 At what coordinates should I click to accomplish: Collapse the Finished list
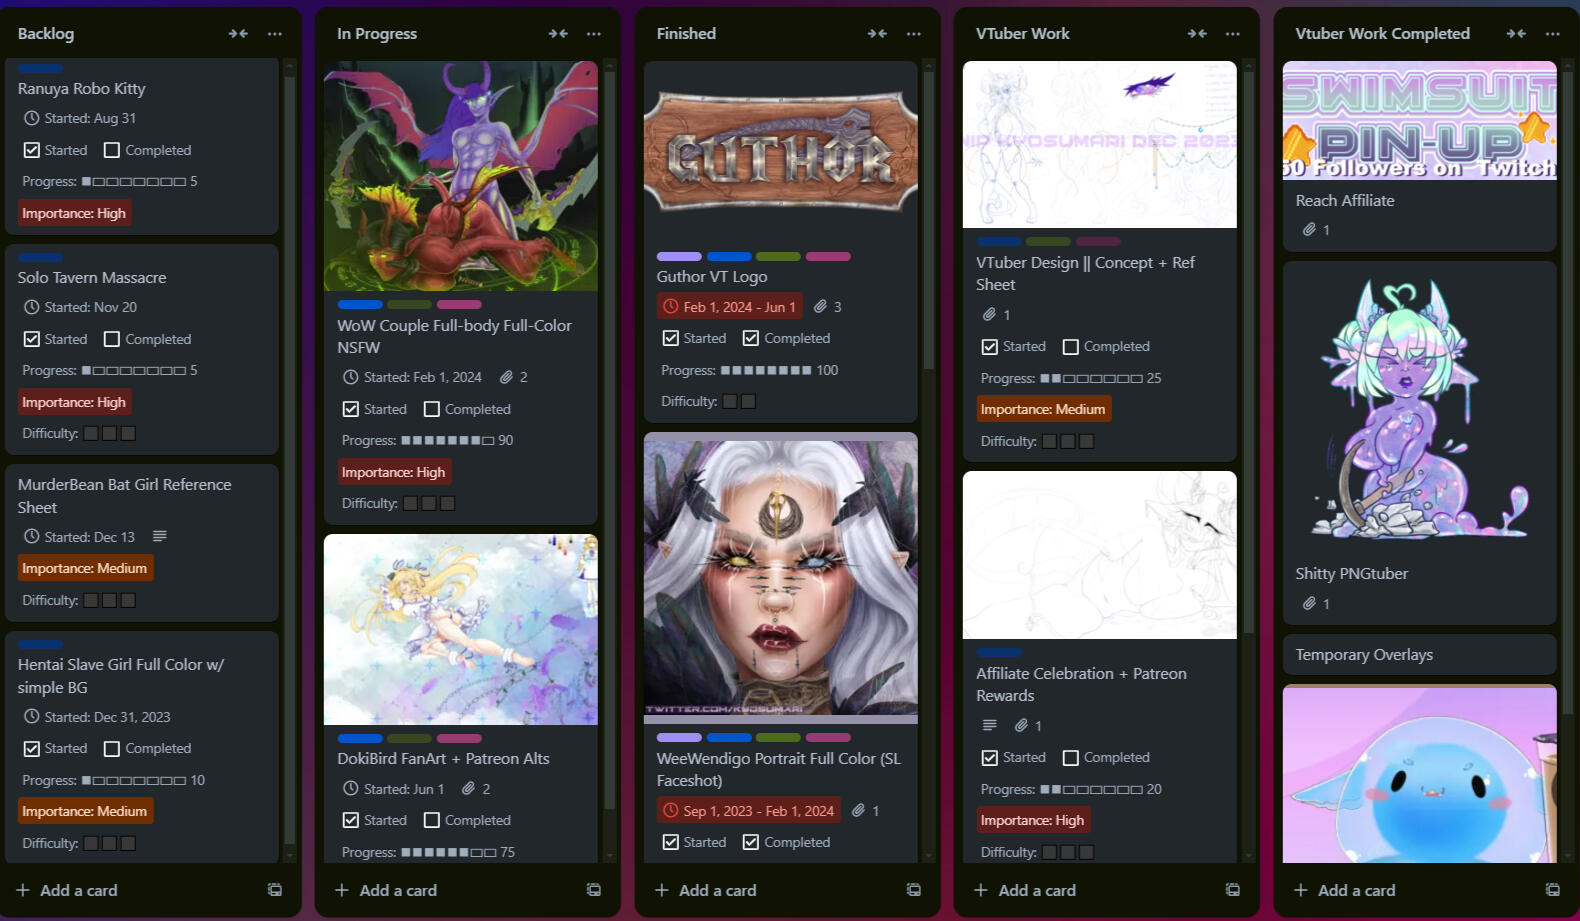[x=877, y=33]
